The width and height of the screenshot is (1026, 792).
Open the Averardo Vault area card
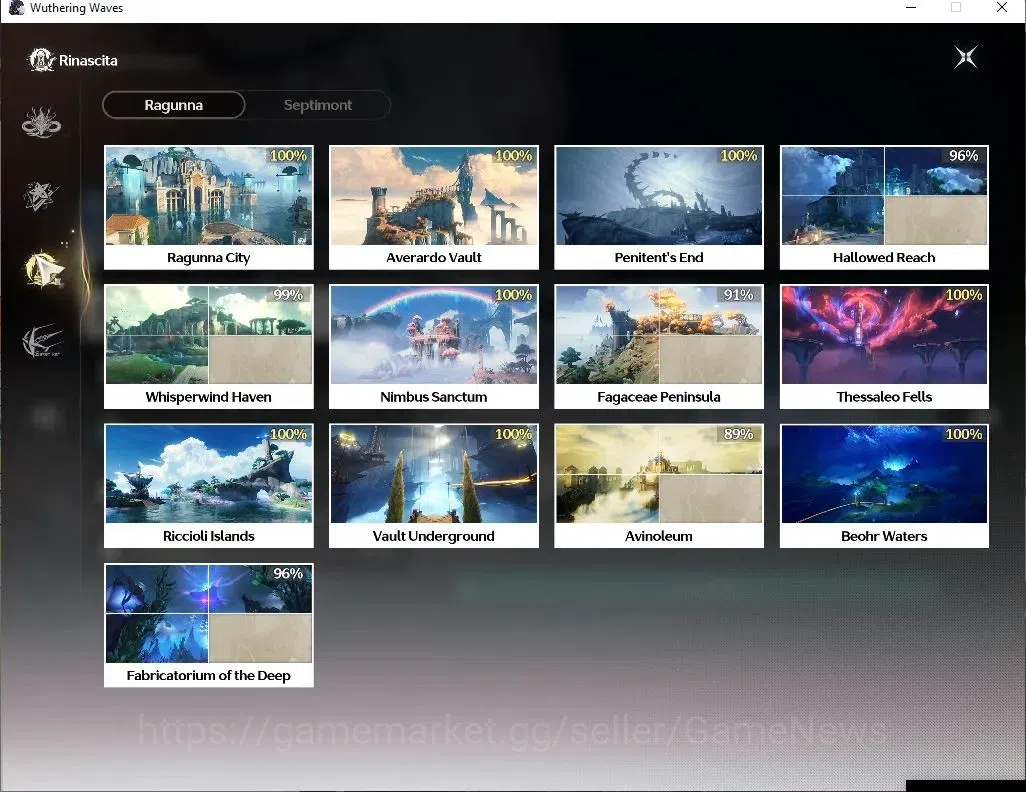(x=434, y=207)
